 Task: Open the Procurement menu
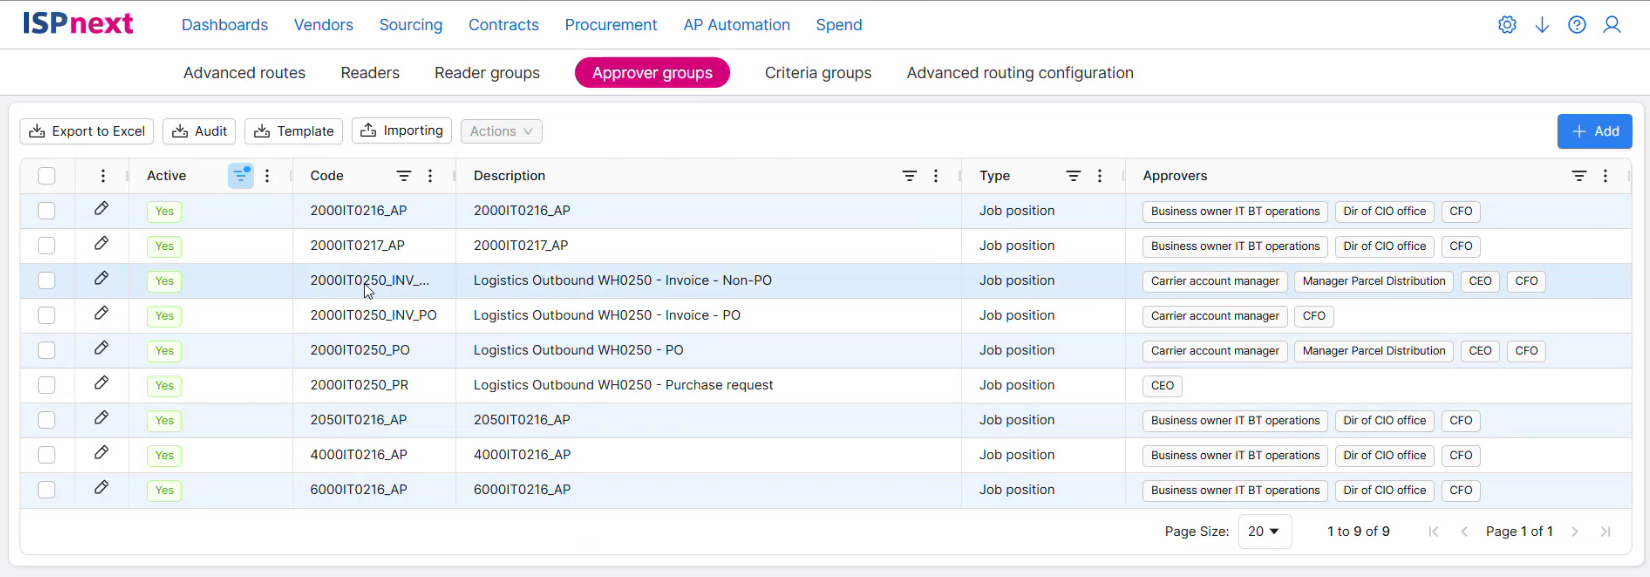[611, 25]
